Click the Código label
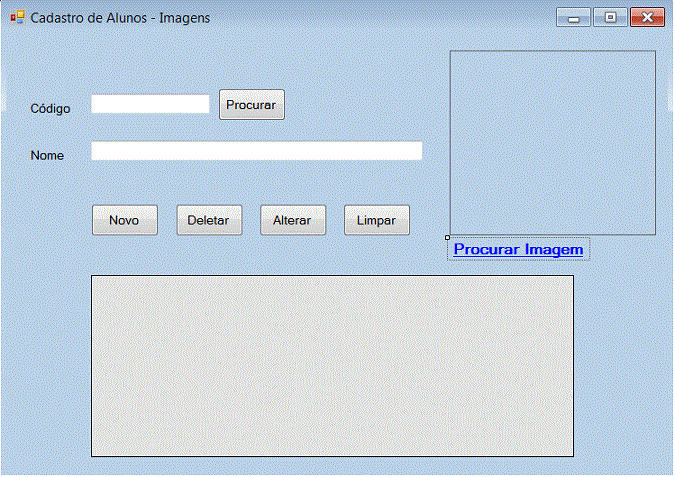This screenshot has width=675, height=477. pyautogui.click(x=50, y=108)
